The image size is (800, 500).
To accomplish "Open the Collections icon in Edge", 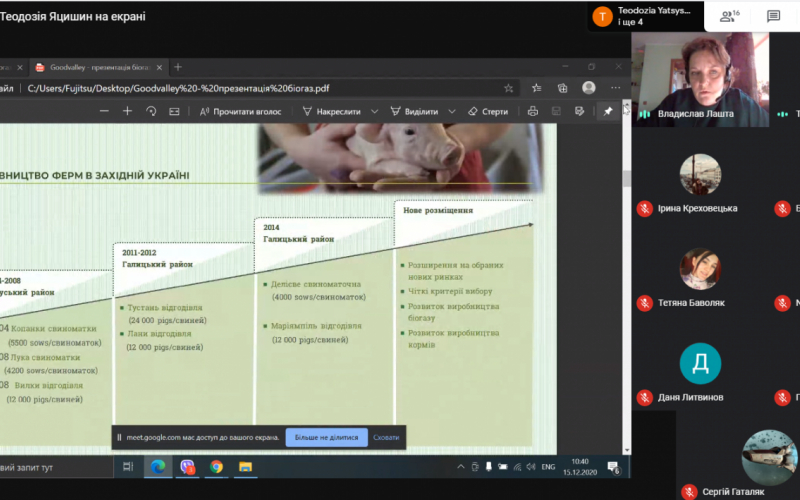I will [x=562, y=88].
